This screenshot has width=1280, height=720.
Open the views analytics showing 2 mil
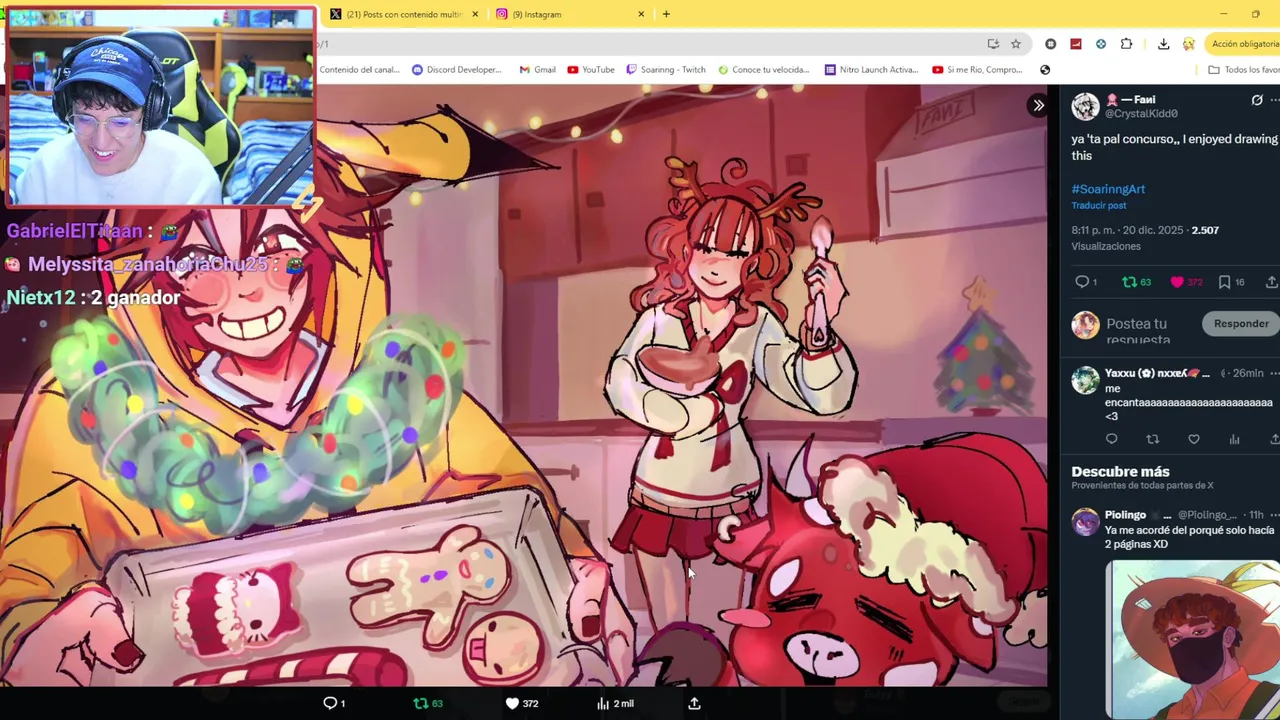click(615, 703)
